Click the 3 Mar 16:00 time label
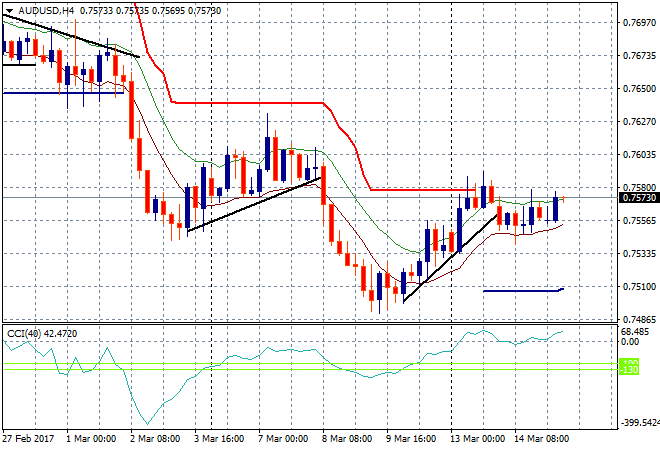The image size is (660, 450). tap(219, 439)
